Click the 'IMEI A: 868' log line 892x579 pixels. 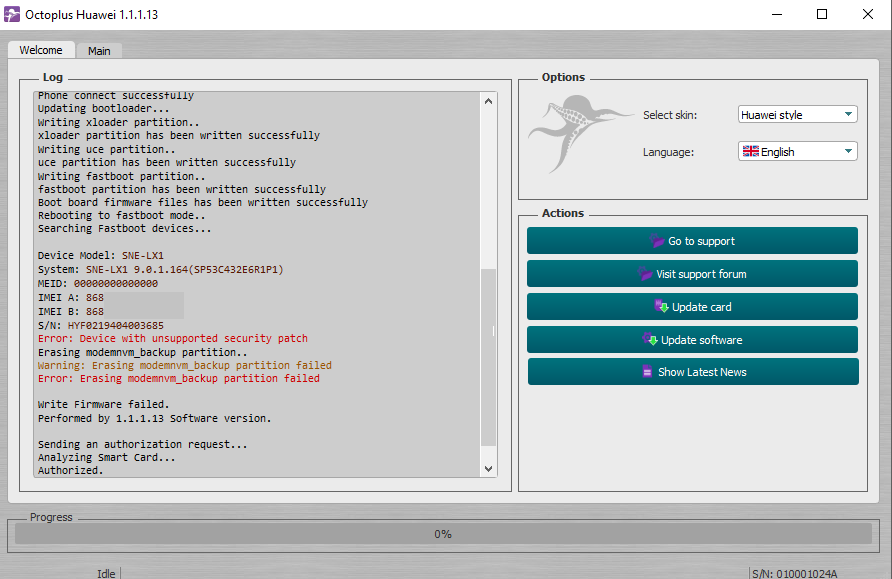pos(71,297)
